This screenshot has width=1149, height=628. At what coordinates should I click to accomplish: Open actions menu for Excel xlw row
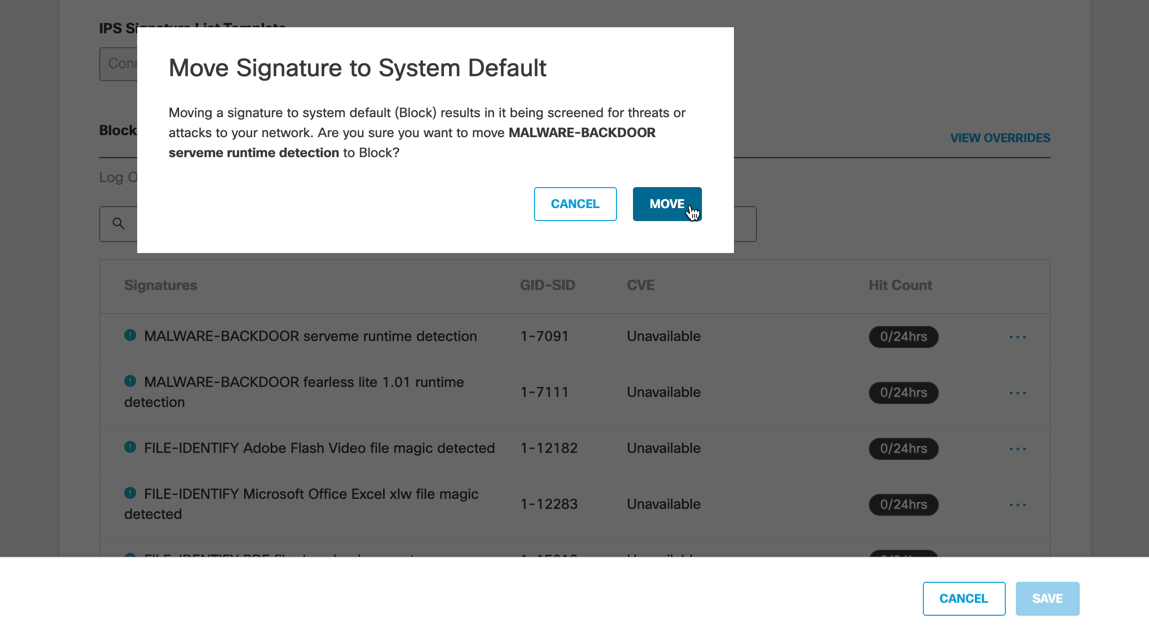[x=1017, y=505]
